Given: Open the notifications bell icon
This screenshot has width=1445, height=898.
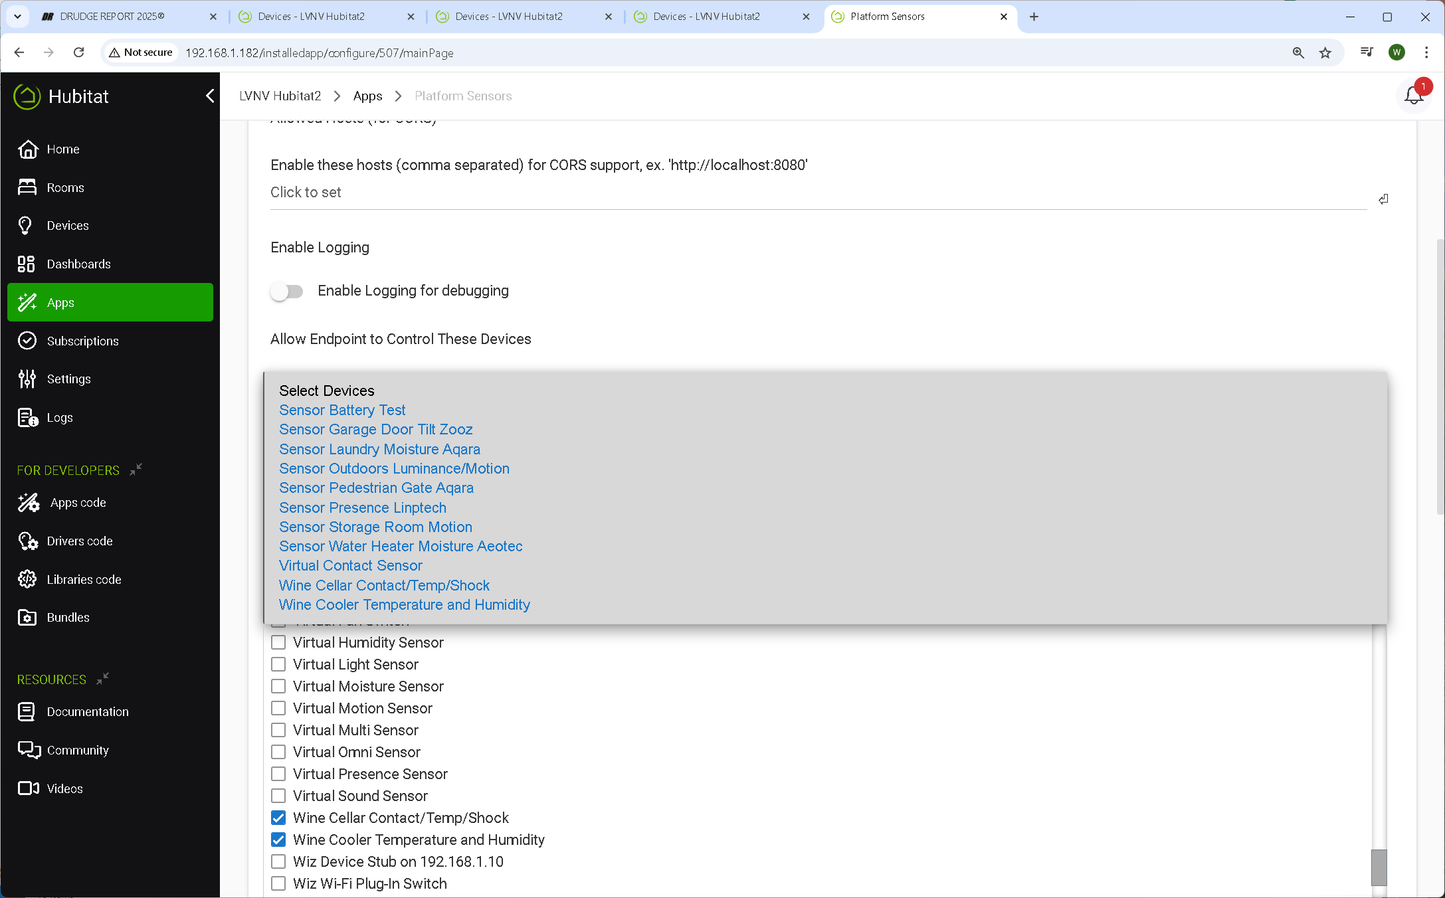Looking at the screenshot, I should pyautogui.click(x=1413, y=96).
